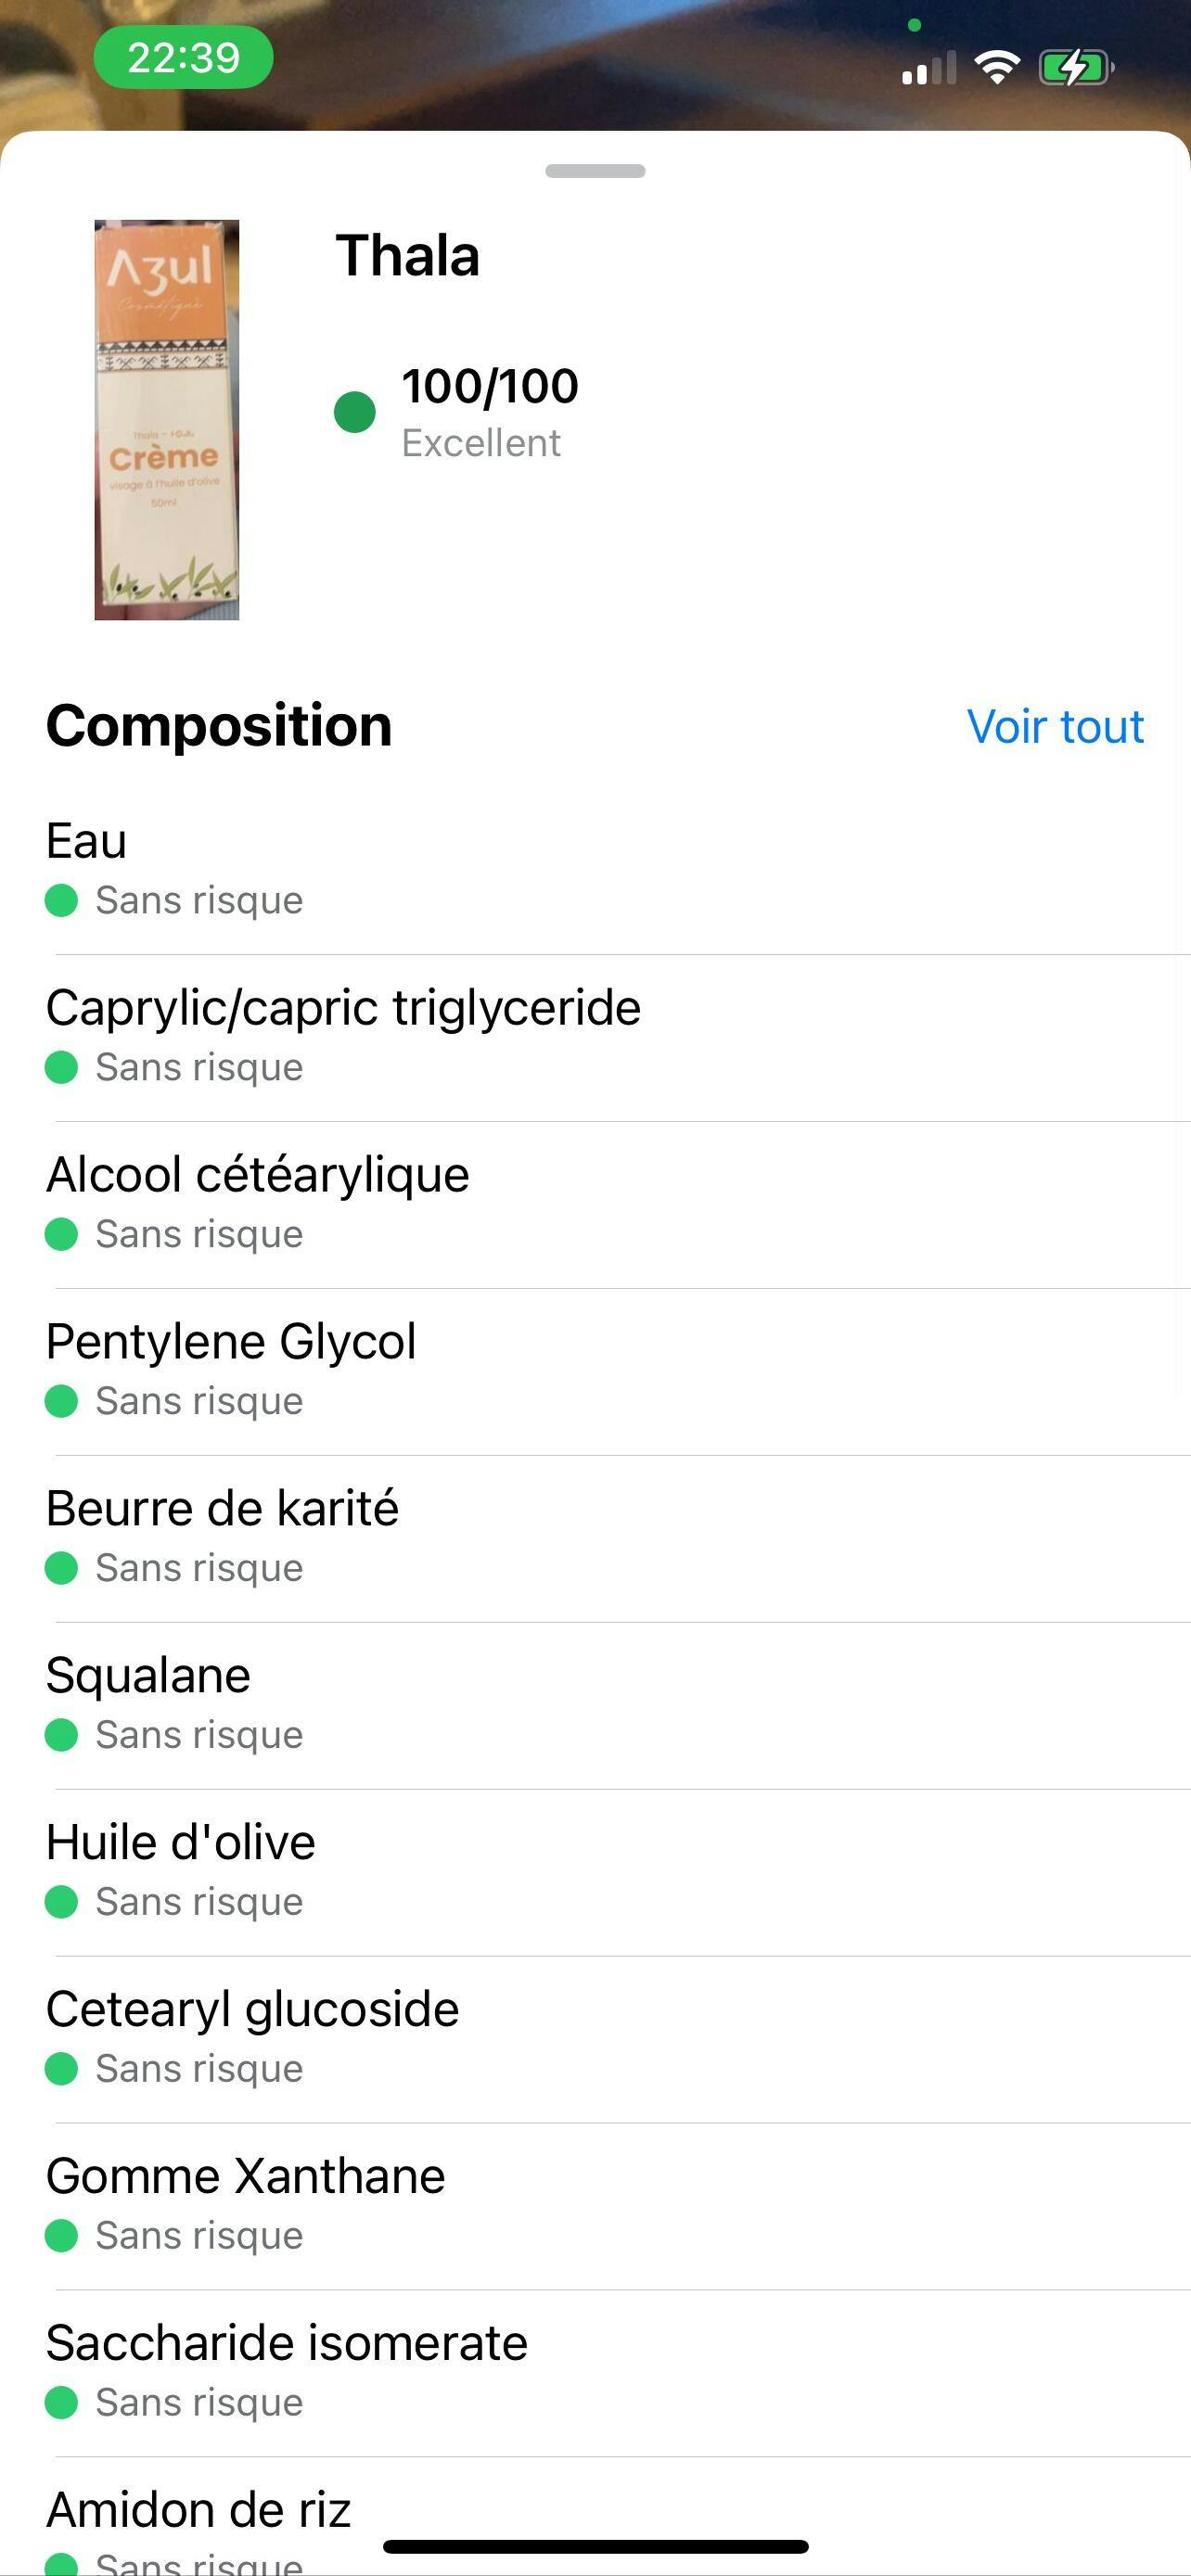The width and height of the screenshot is (1191, 2576).
Task: Tap green risk dot under Gomme Xanthane
Action: (x=62, y=2236)
